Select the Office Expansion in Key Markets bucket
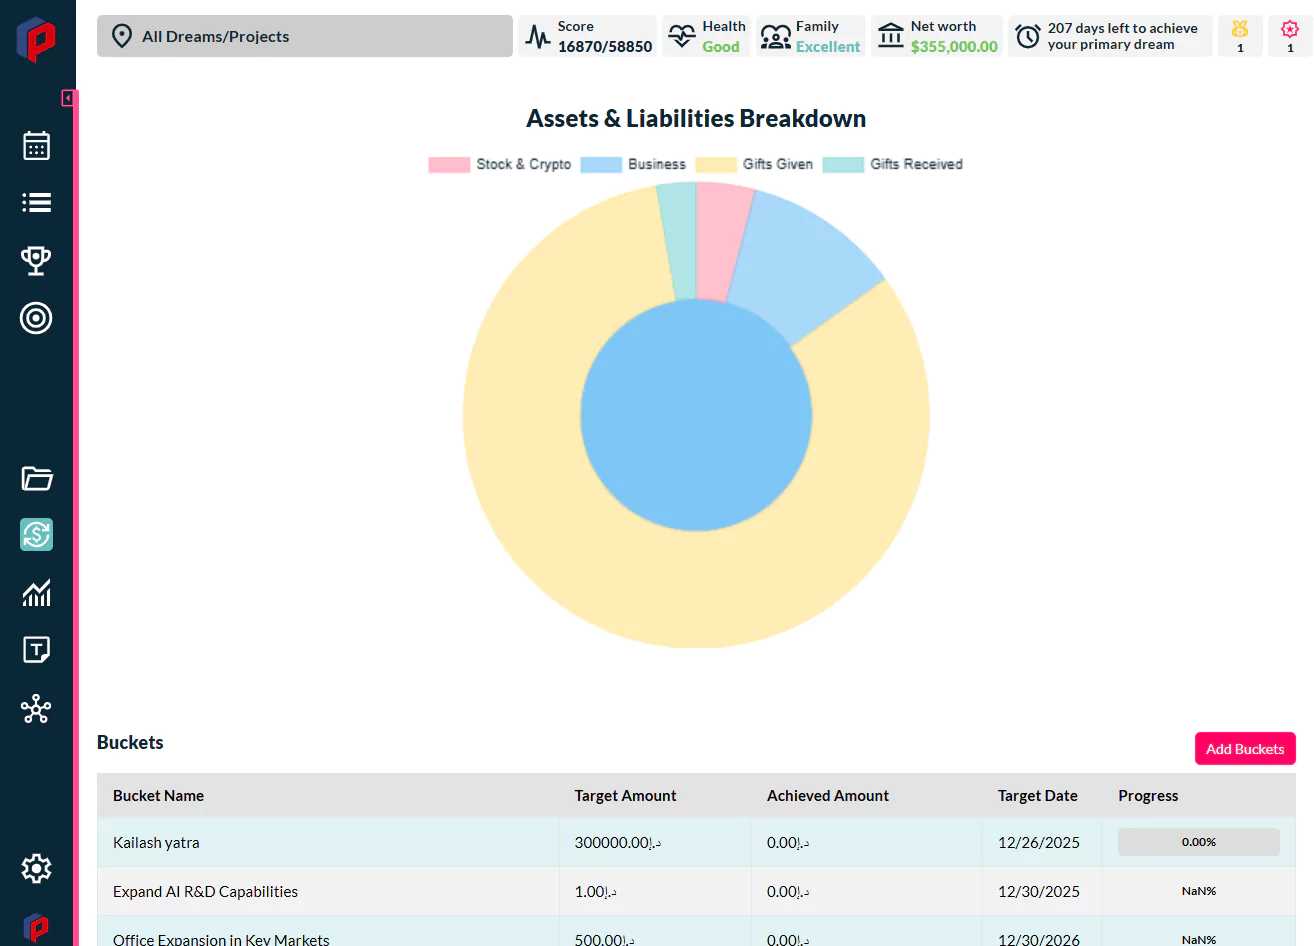The width and height of the screenshot is (1314, 946). pyautogui.click(x=696, y=932)
